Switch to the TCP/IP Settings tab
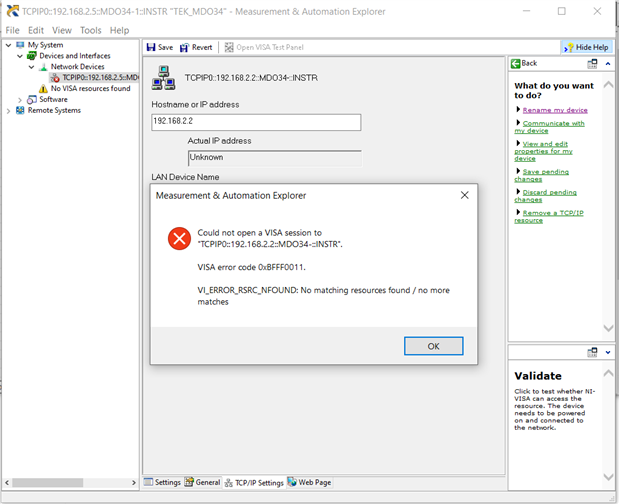 tap(254, 483)
